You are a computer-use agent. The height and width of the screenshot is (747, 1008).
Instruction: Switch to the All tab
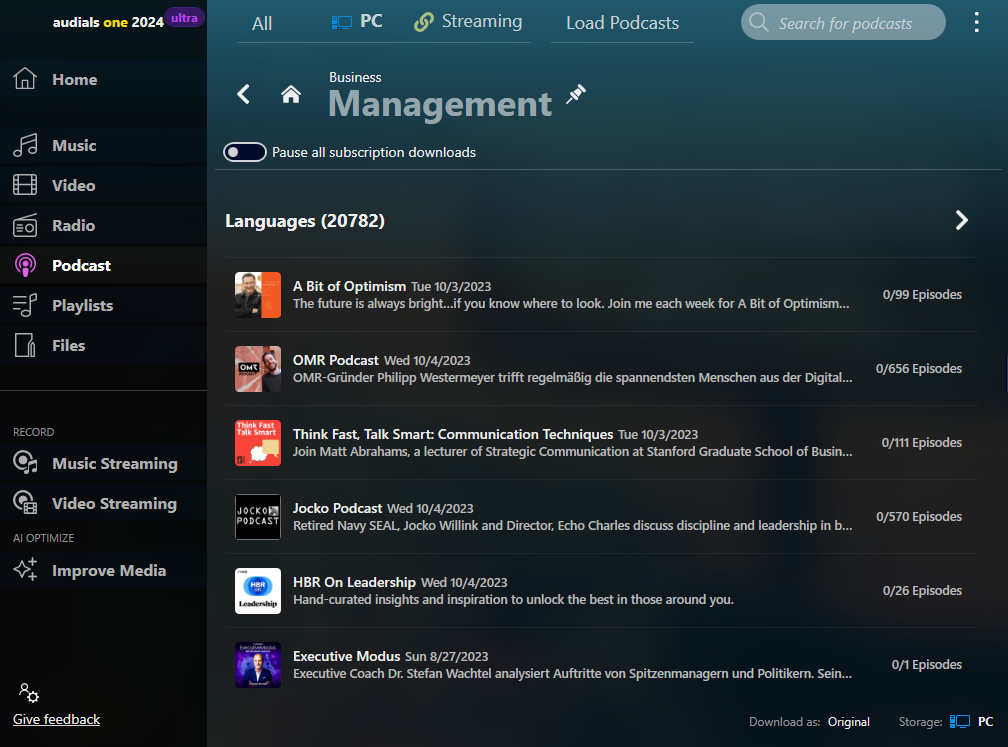coord(262,24)
